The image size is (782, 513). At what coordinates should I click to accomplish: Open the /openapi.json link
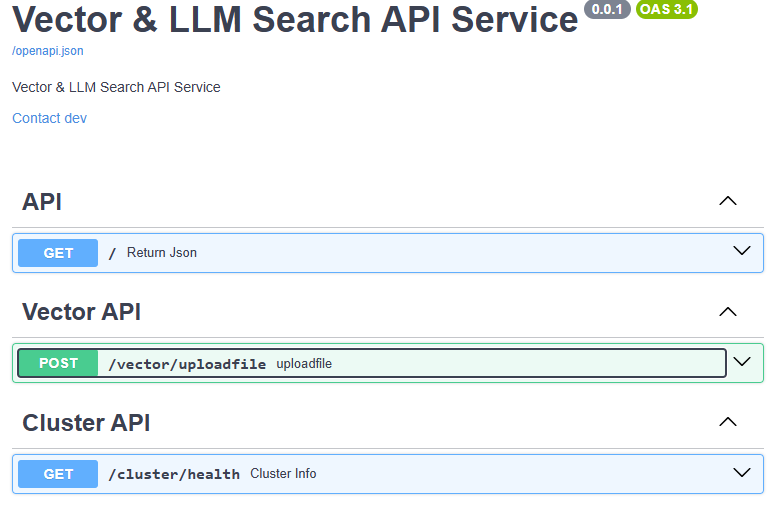[x=48, y=51]
